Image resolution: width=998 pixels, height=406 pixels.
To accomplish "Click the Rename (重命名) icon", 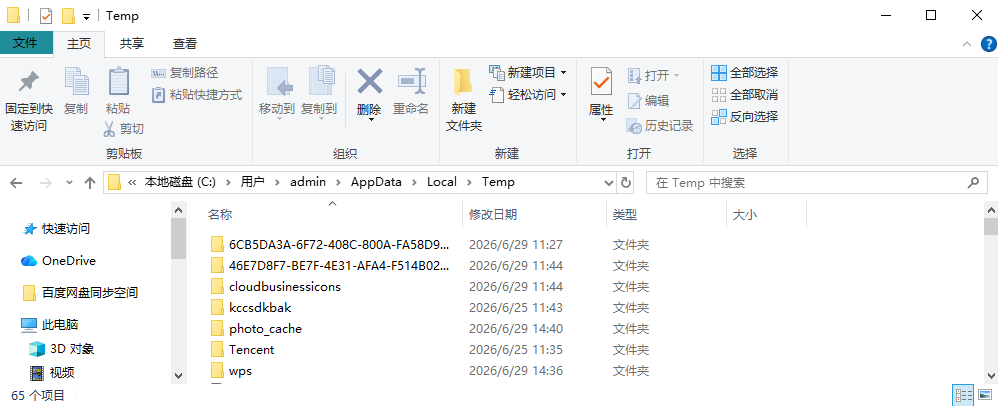I will click(411, 81).
